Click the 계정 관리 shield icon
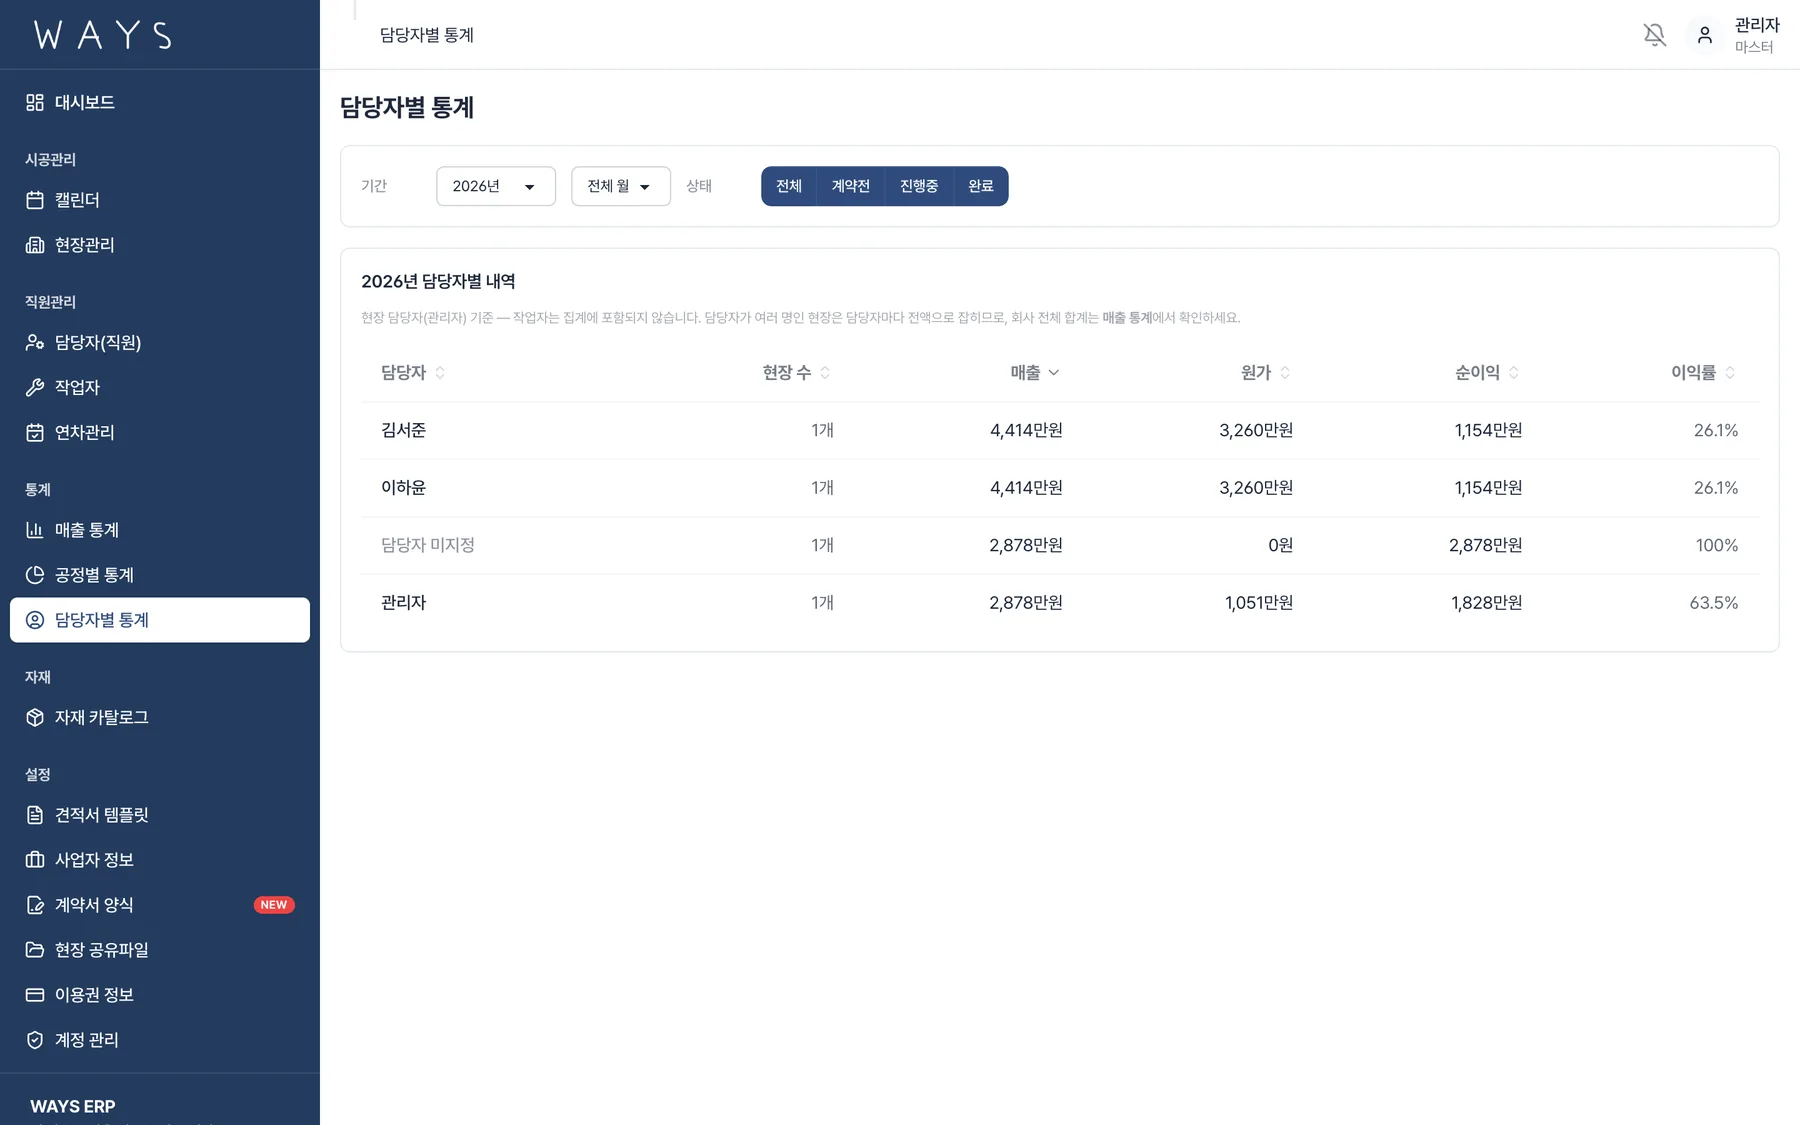The height and width of the screenshot is (1125, 1800). tap(35, 1040)
